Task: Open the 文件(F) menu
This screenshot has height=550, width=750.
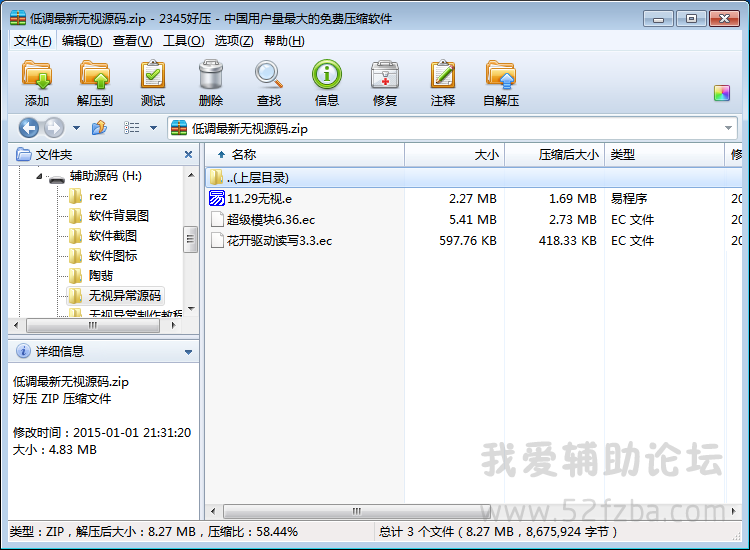Action: pyautogui.click(x=33, y=41)
